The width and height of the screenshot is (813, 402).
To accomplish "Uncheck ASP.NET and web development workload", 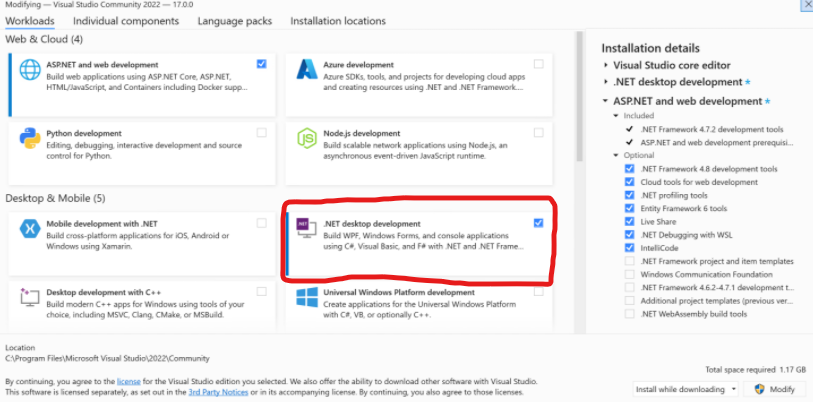I will pyautogui.click(x=261, y=64).
